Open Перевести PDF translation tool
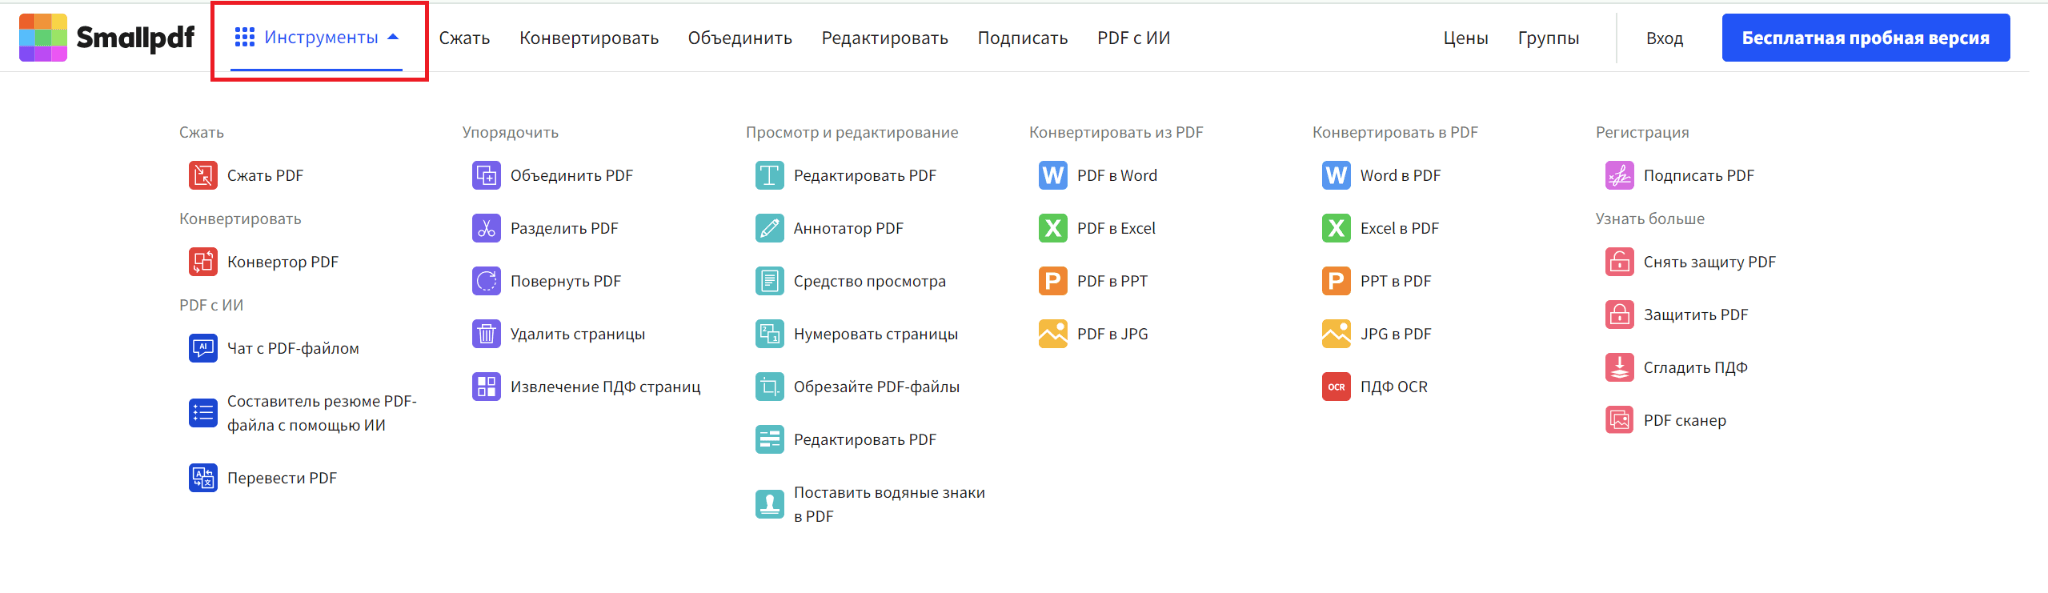Image resolution: width=2048 pixels, height=593 pixels. coord(204,478)
